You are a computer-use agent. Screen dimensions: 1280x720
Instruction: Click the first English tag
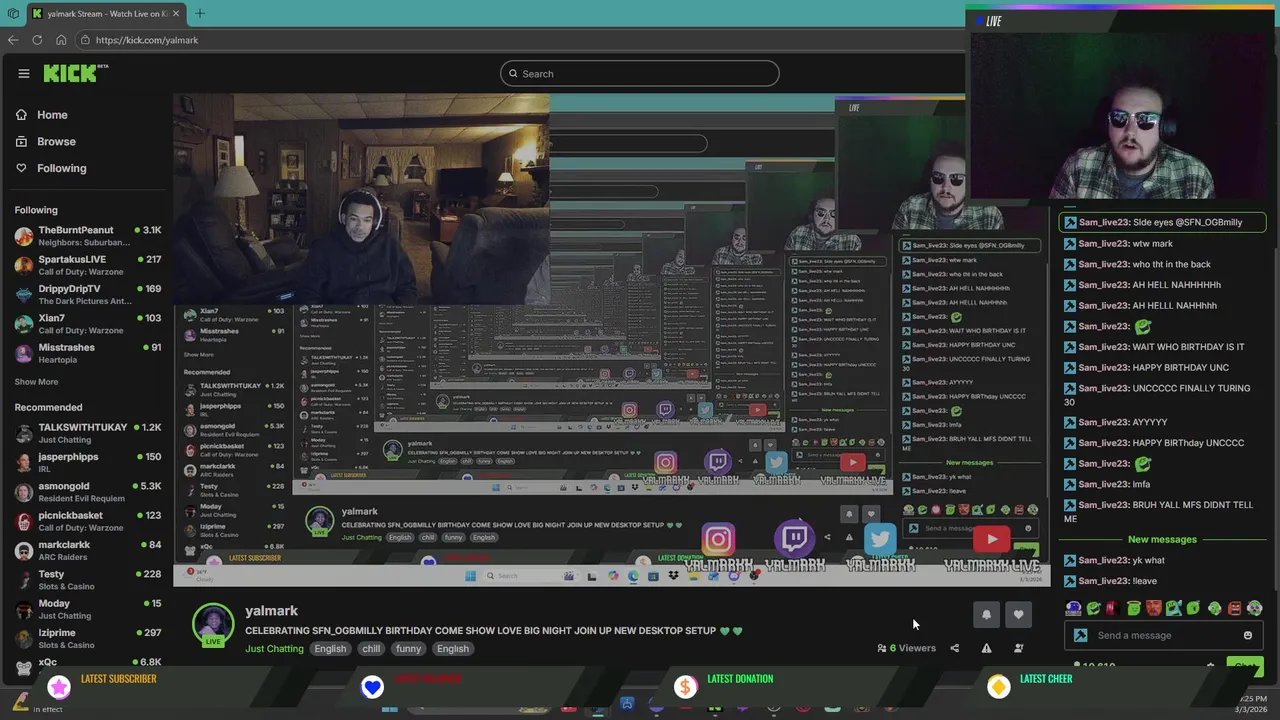tap(330, 648)
